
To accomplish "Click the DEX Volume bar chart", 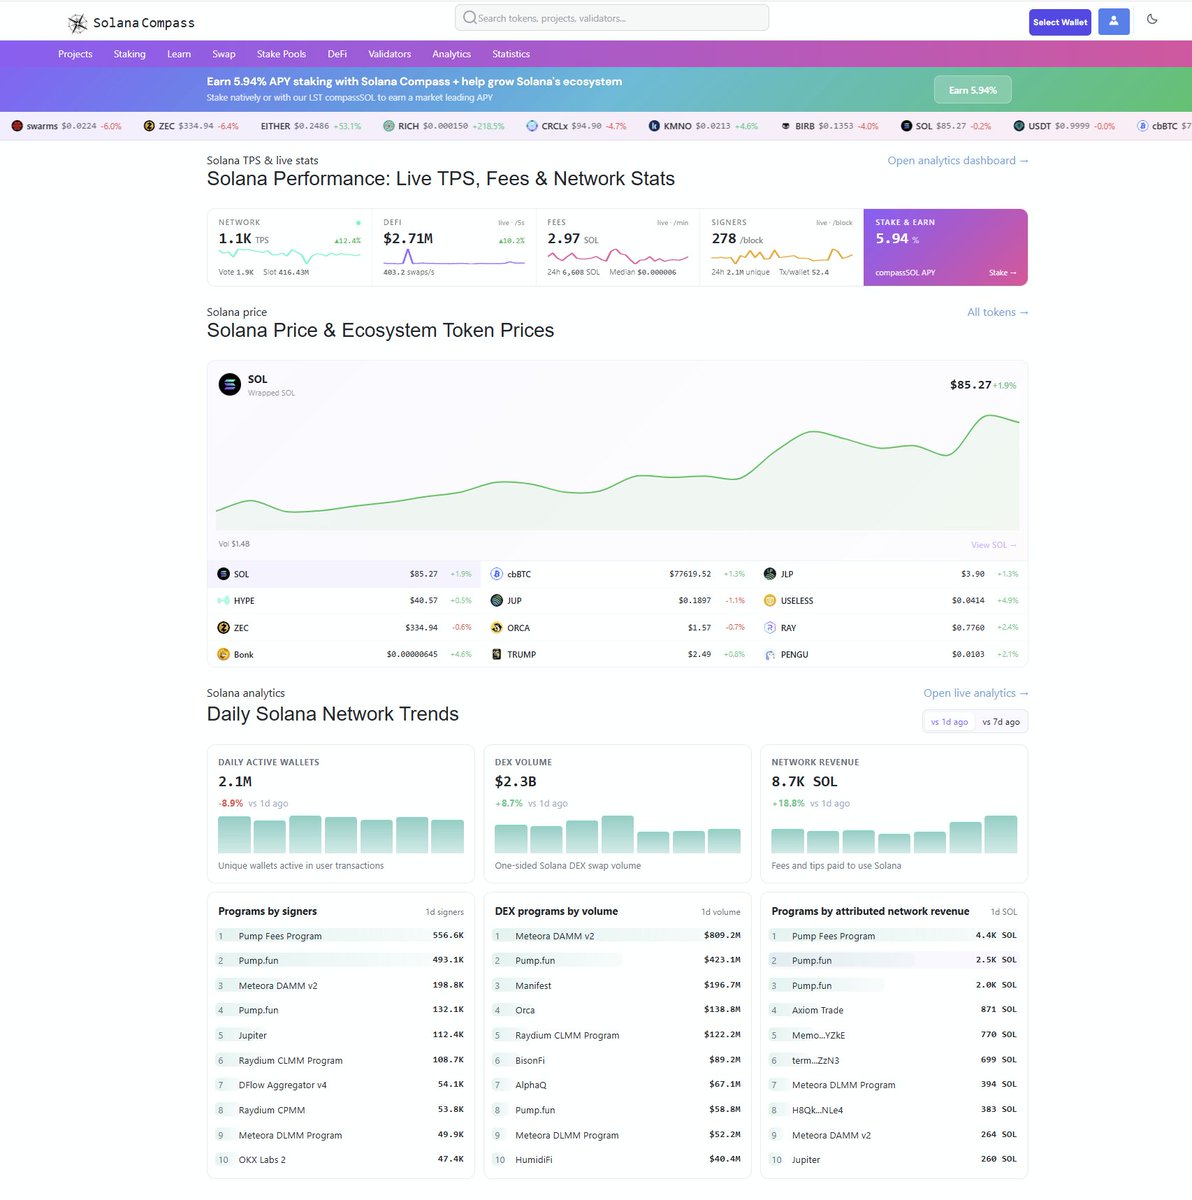I will [x=618, y=834].
